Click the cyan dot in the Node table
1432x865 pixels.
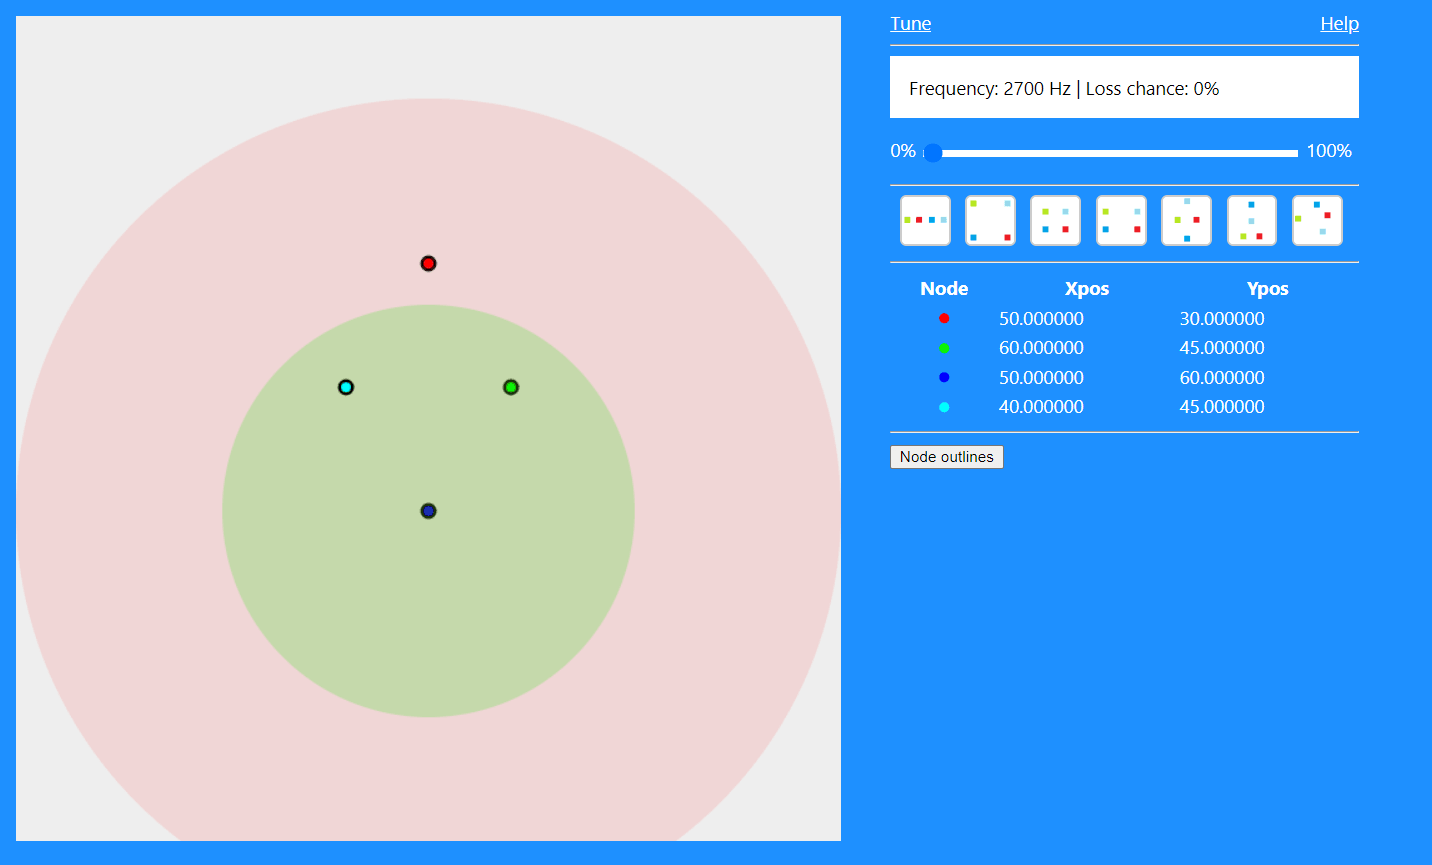click(944, 407)
